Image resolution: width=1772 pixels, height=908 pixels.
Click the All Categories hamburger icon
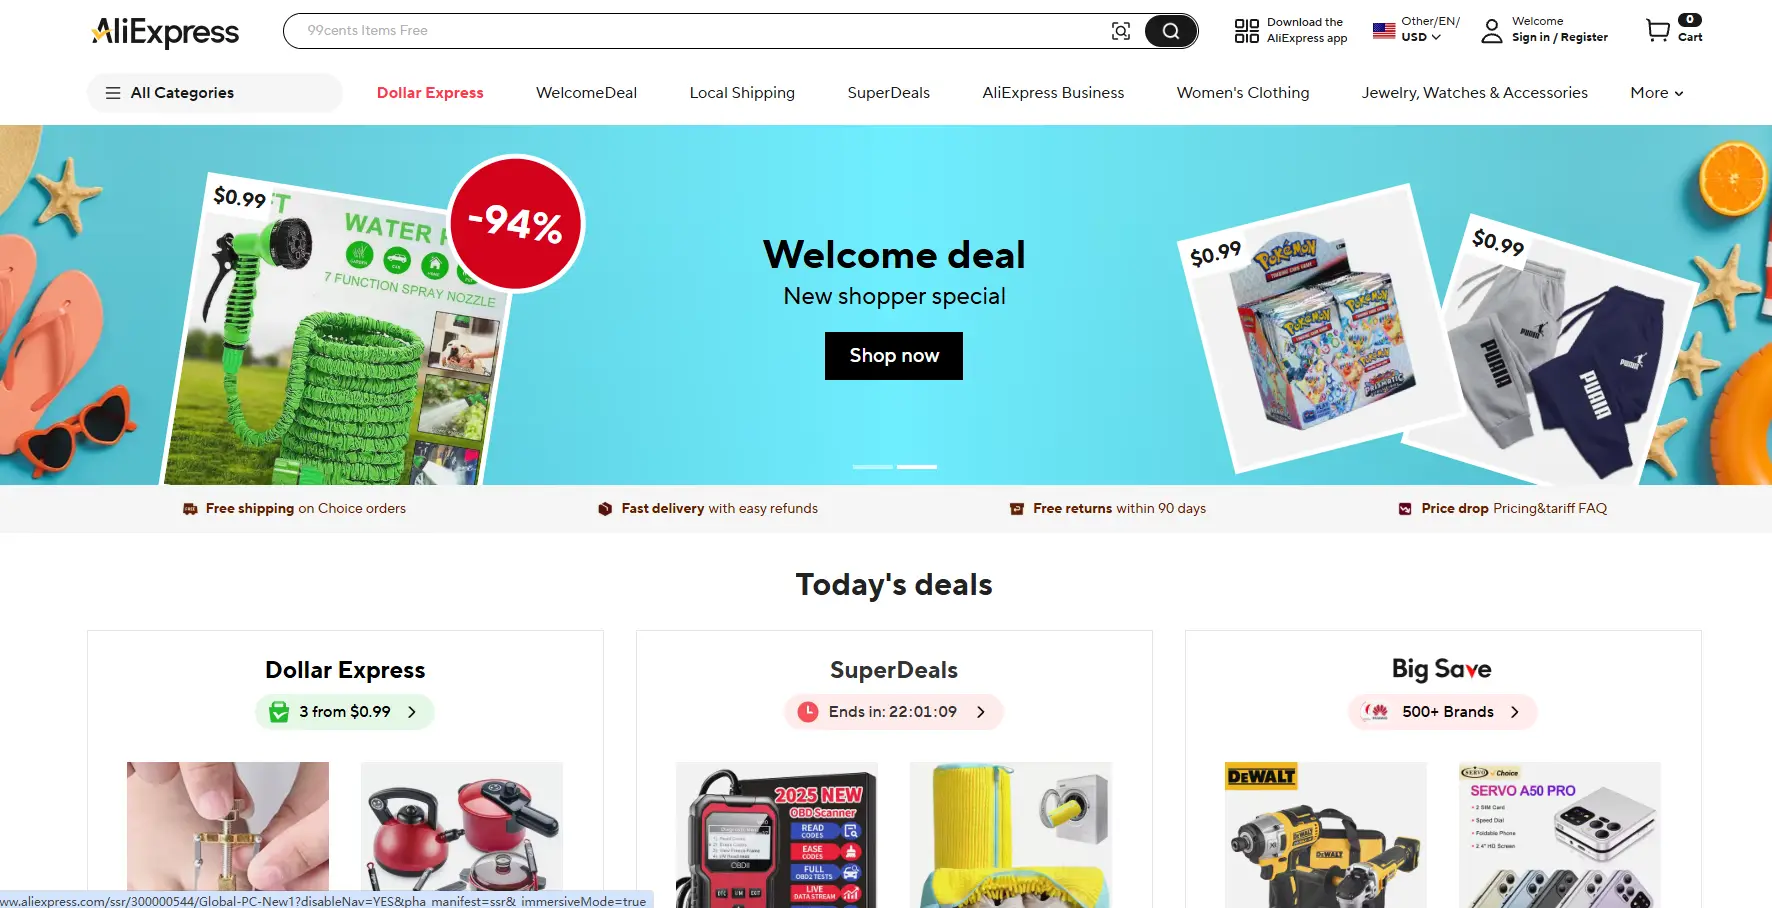tap(113, 93)
